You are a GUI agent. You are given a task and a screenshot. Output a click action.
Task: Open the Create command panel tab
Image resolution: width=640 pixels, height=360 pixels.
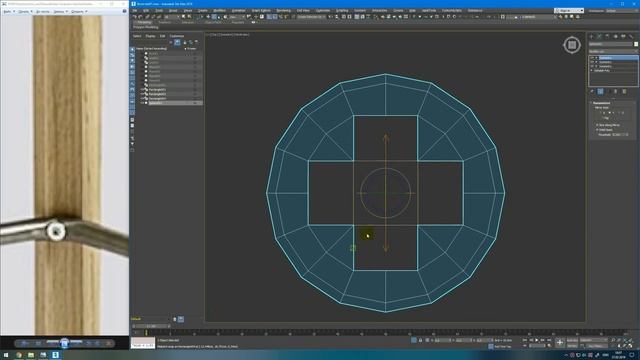pos(591,36)
